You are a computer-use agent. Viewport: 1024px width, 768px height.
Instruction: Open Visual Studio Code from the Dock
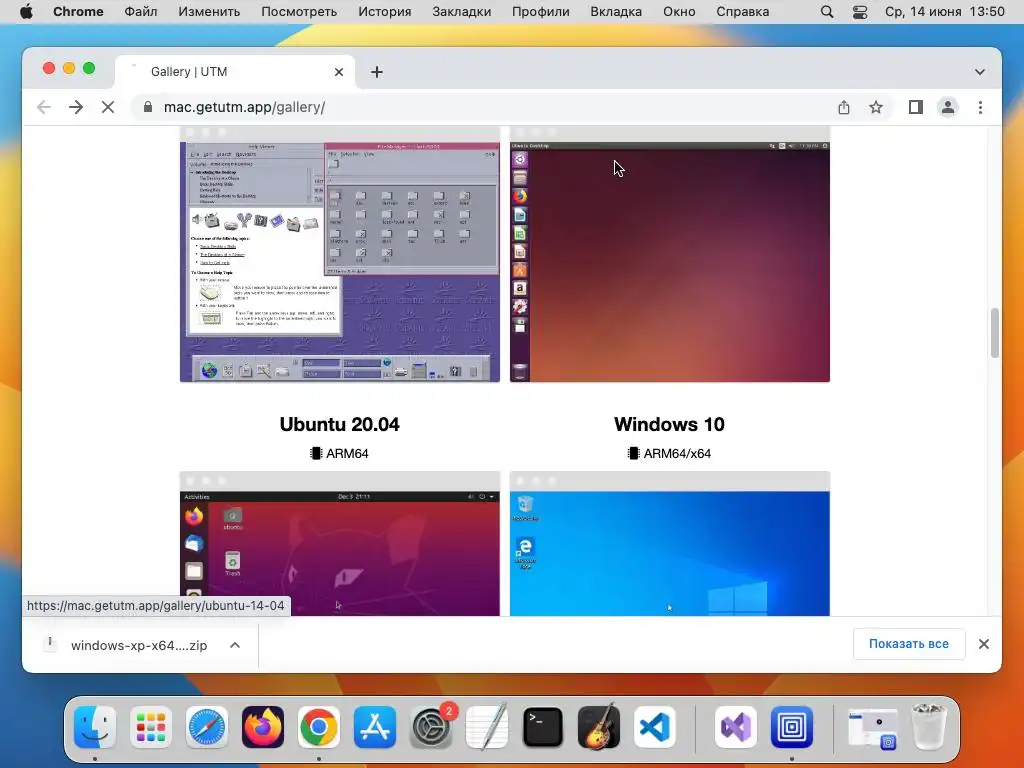[x=654, y=727]
